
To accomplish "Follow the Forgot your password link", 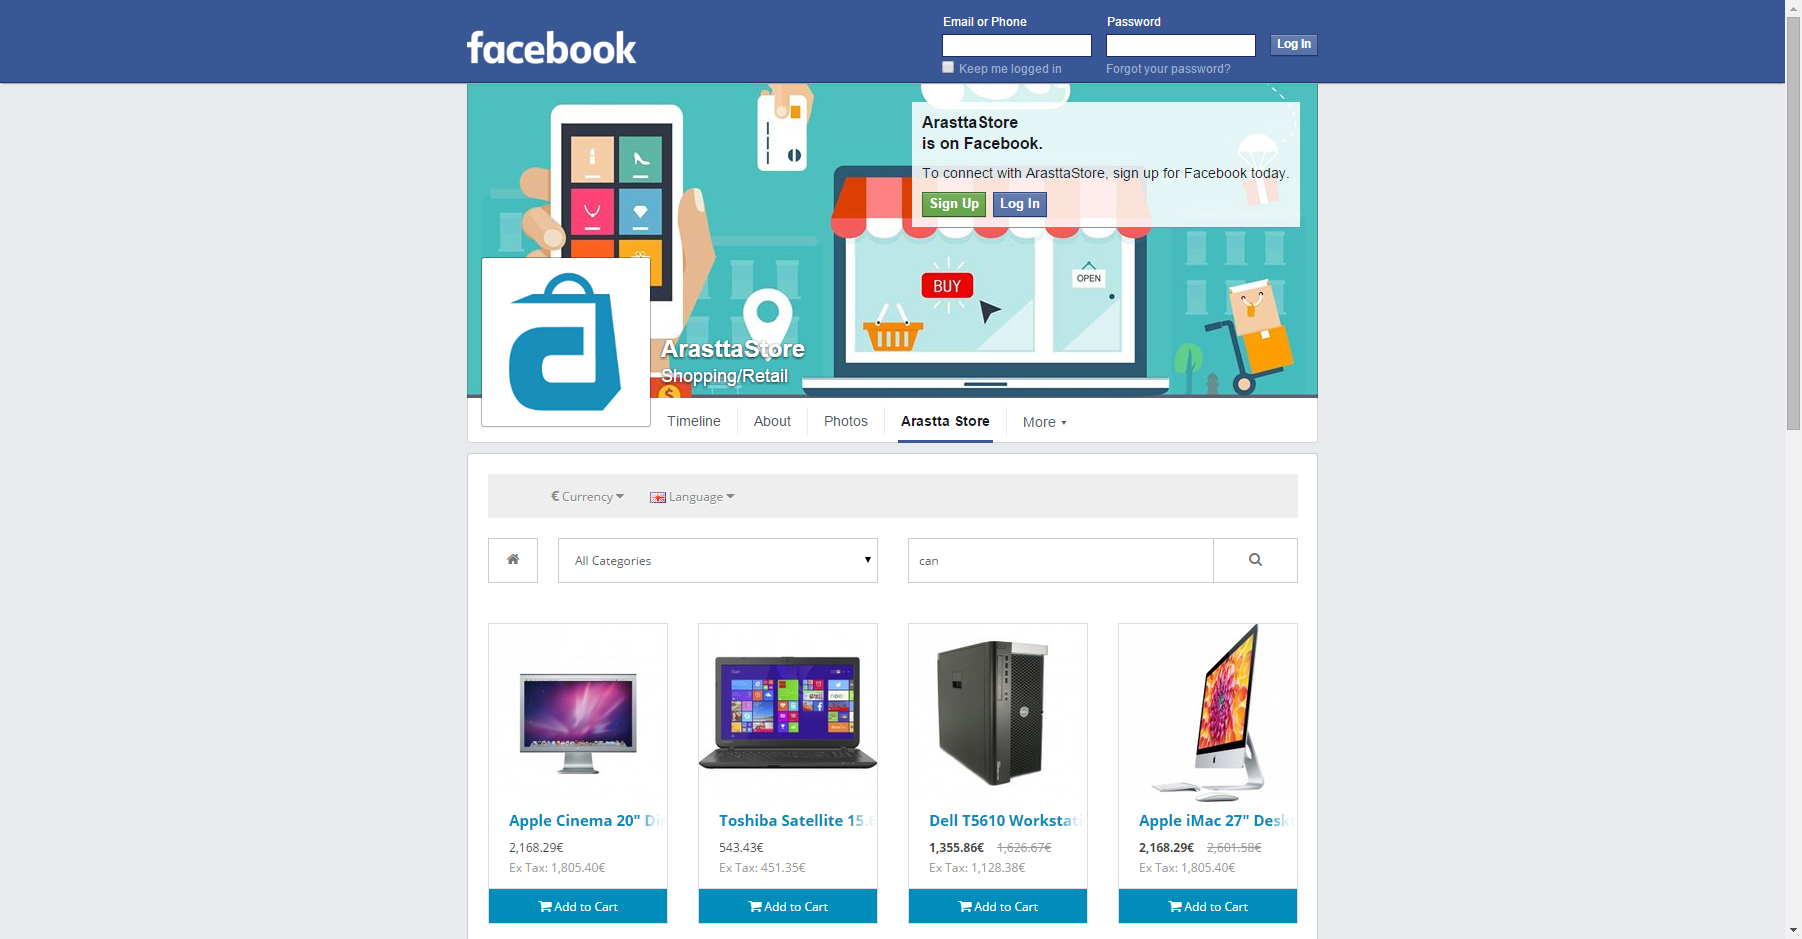I will [x=1168, y=69].
